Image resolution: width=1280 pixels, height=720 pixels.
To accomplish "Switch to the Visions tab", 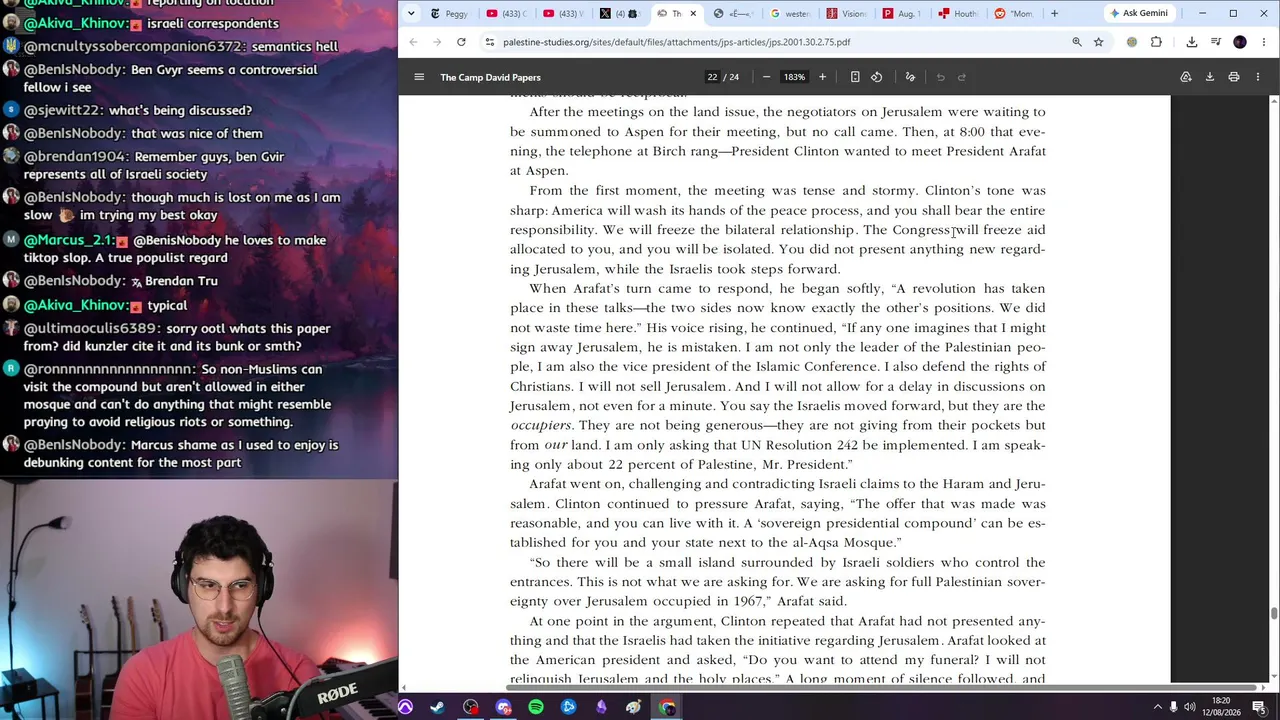I will pos(848,14).
